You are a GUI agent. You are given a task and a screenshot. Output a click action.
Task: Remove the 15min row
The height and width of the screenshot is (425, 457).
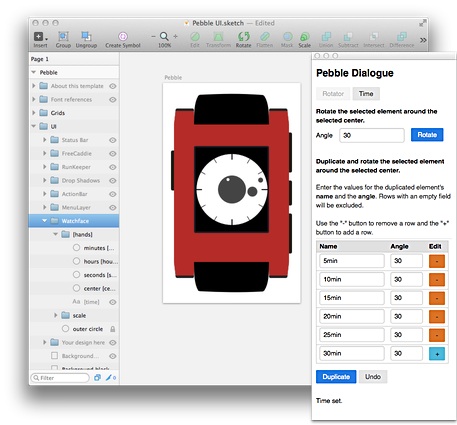coord(437,298)
